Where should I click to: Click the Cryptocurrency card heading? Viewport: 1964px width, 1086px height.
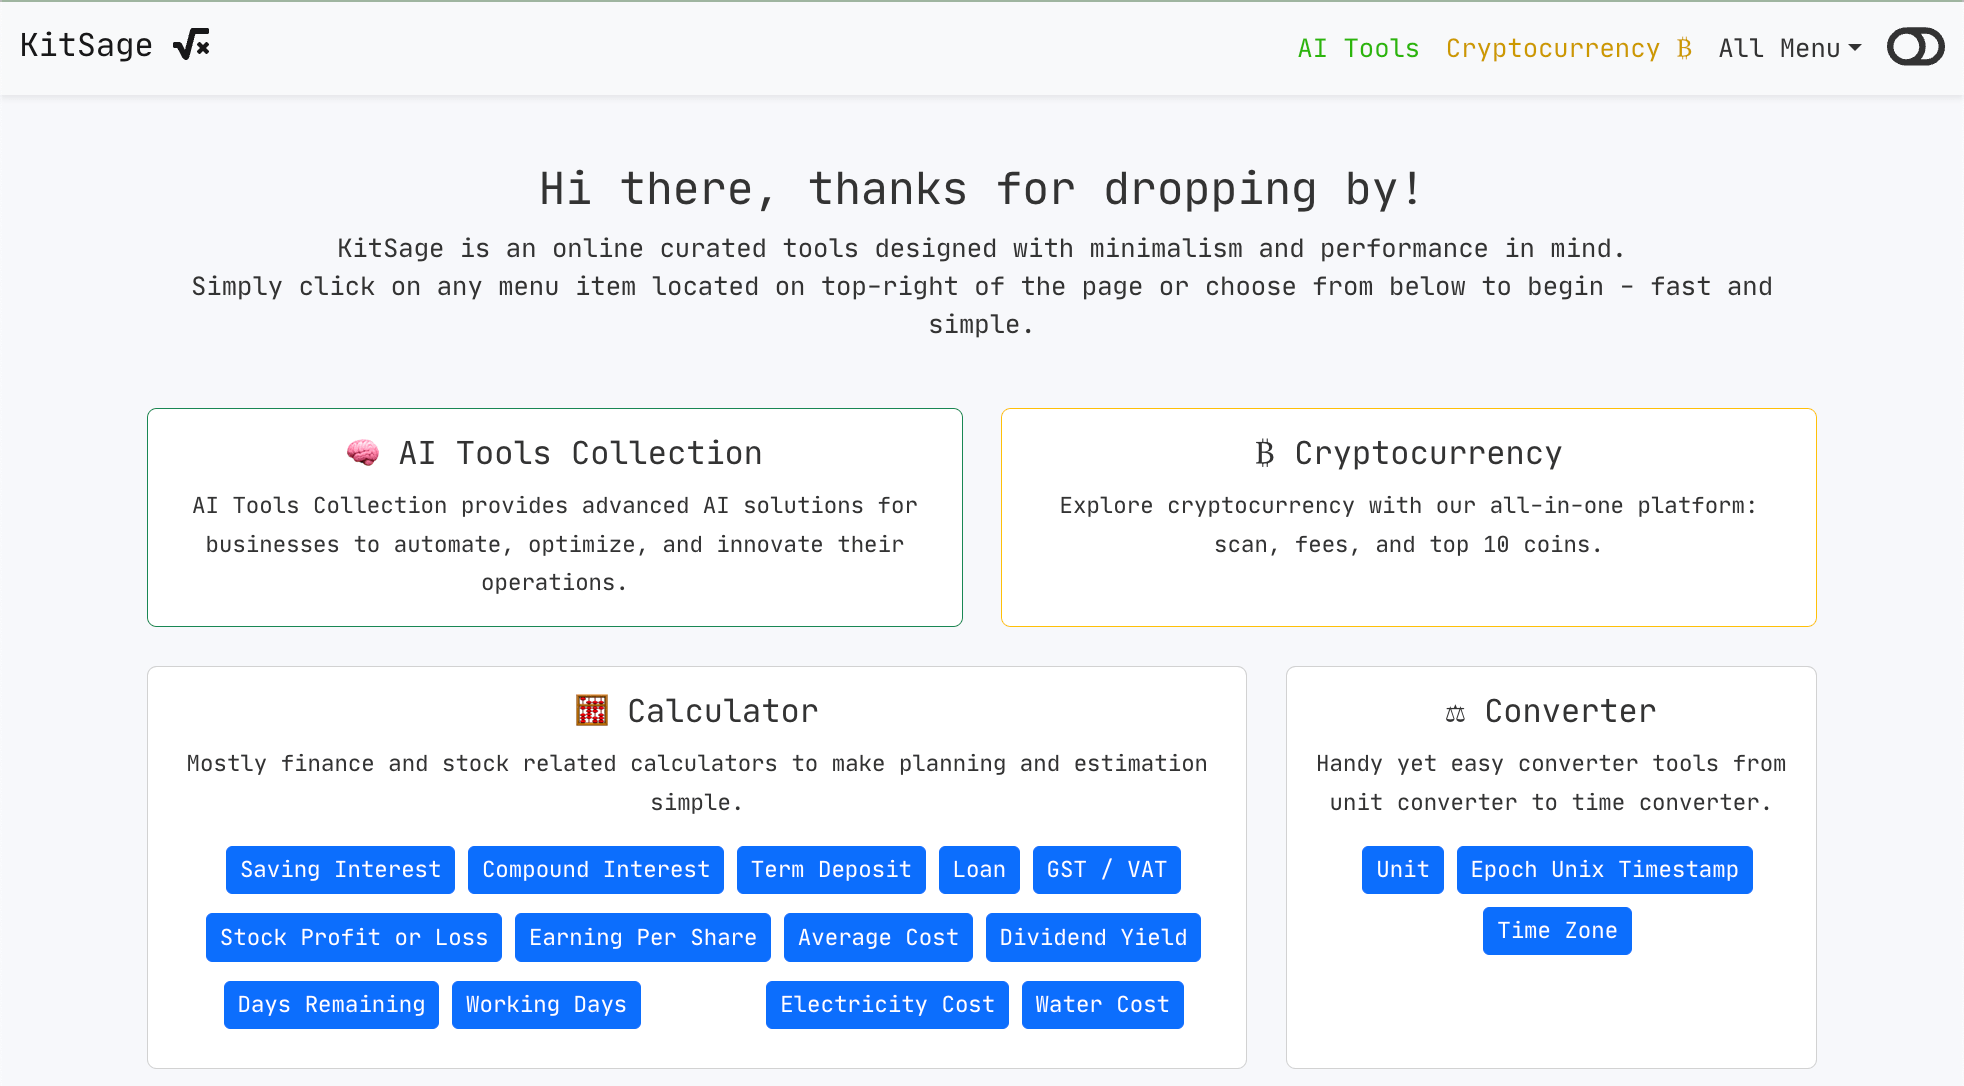pos(1428,453)
